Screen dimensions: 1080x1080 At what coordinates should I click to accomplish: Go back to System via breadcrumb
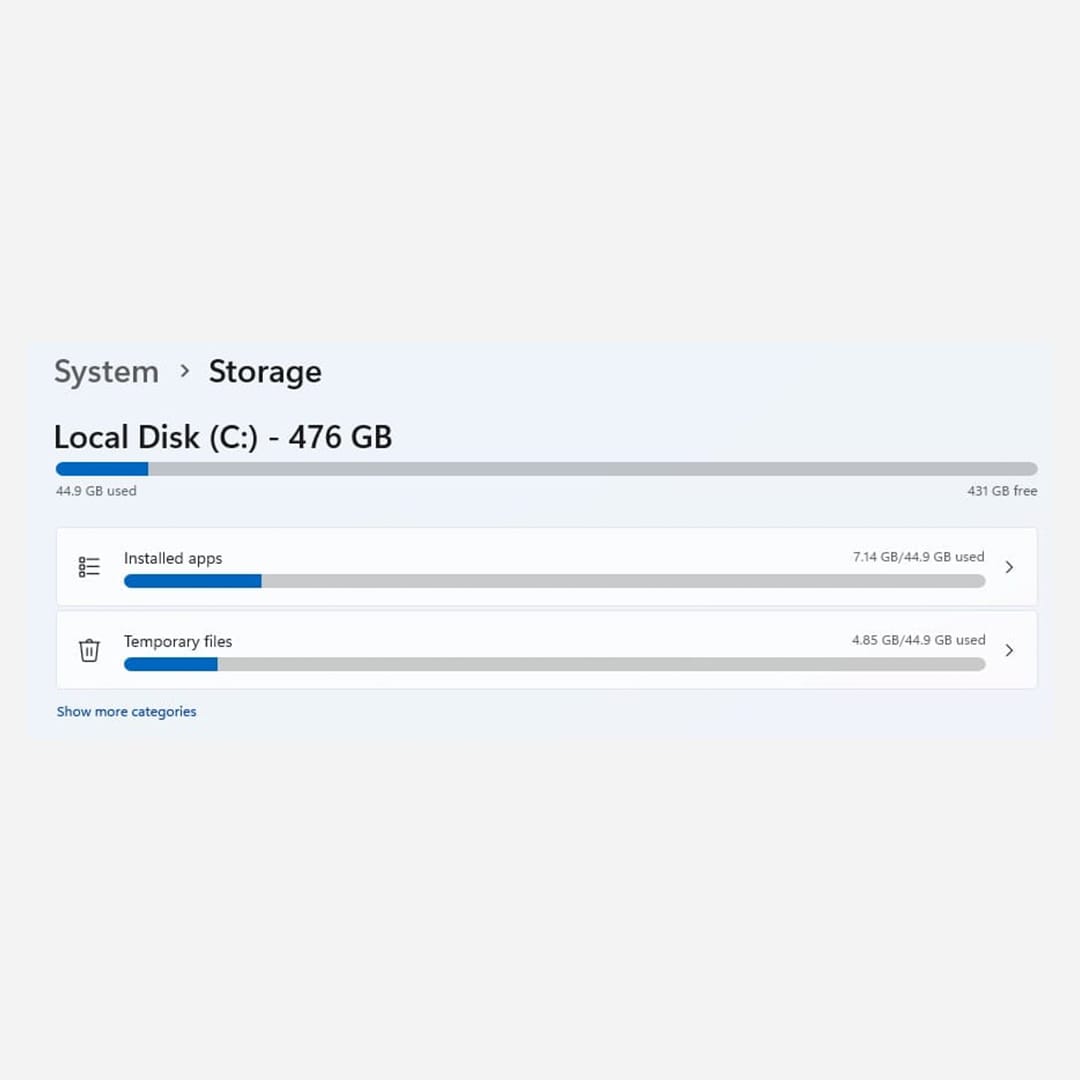tap(106, 372)
